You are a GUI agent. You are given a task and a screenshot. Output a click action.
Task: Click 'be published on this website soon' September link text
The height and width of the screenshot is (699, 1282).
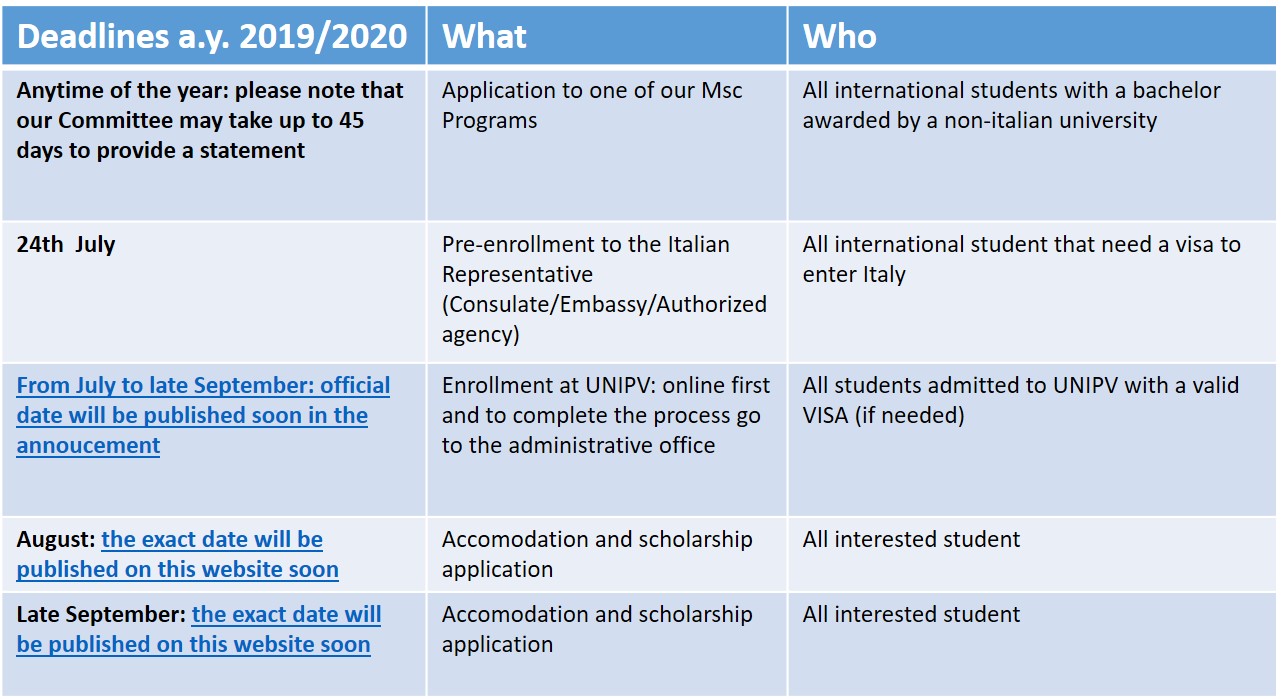coord(193,645)
